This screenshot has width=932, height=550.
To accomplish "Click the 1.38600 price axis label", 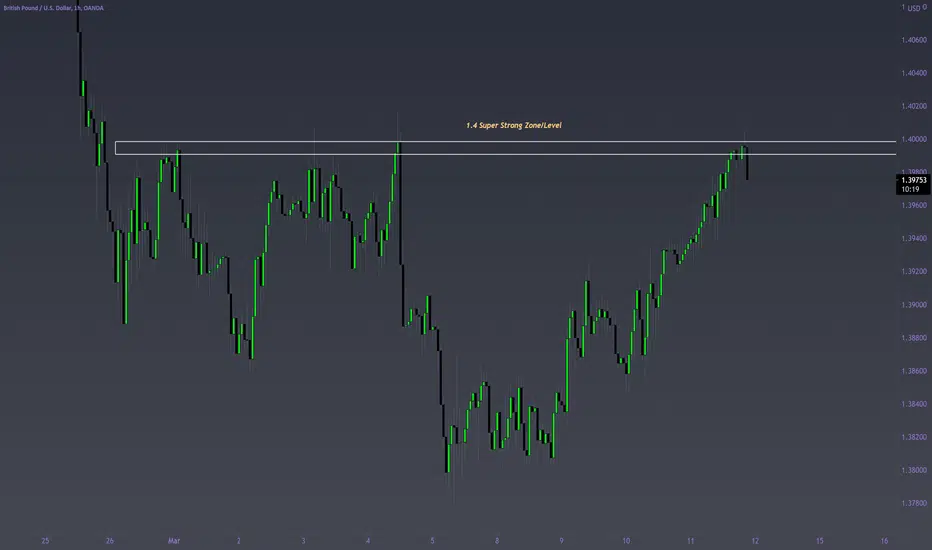I will click(x=914, y=370).
